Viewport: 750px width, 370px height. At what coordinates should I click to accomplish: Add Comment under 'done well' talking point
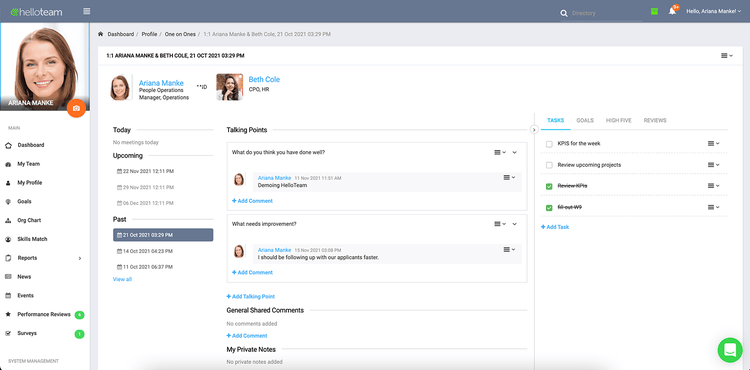(x=253, y=201)
